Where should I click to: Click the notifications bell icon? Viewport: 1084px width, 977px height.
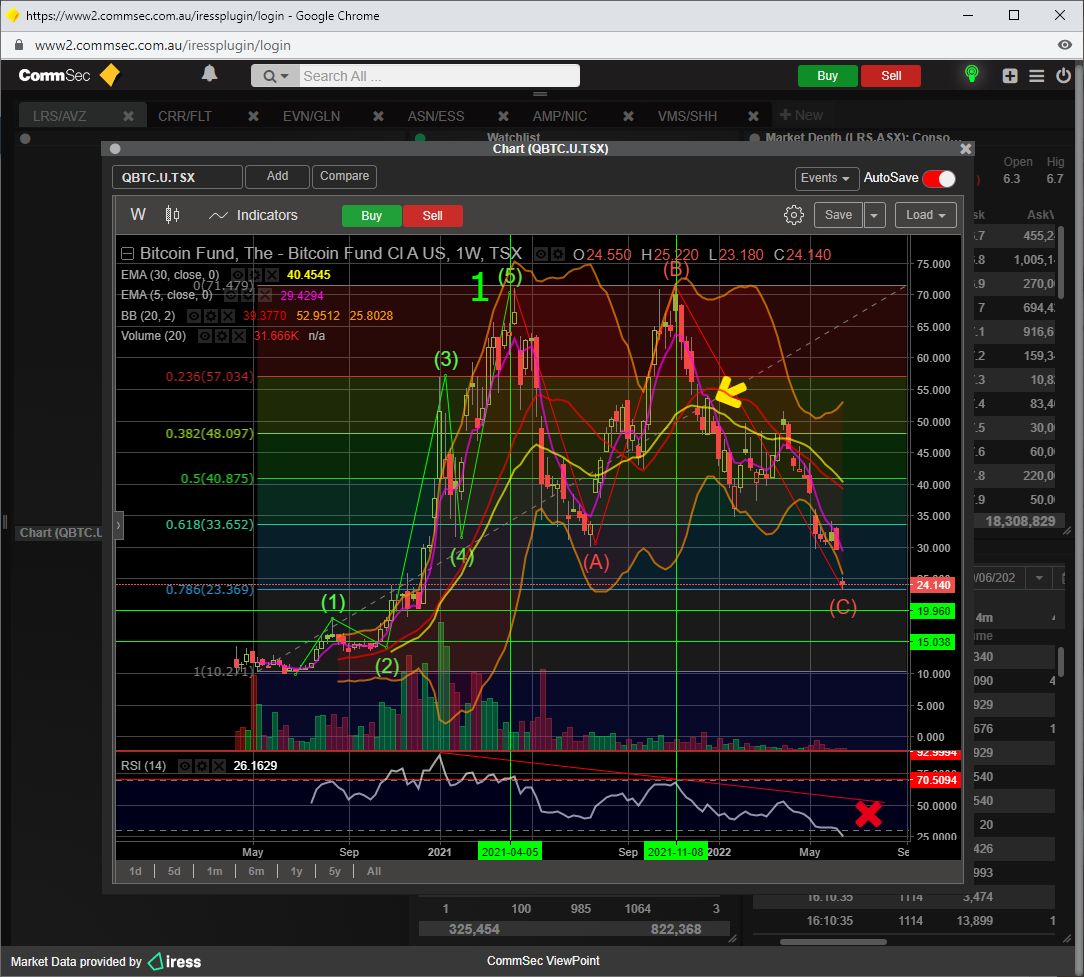pyautogui.click(x=209, y=74)
